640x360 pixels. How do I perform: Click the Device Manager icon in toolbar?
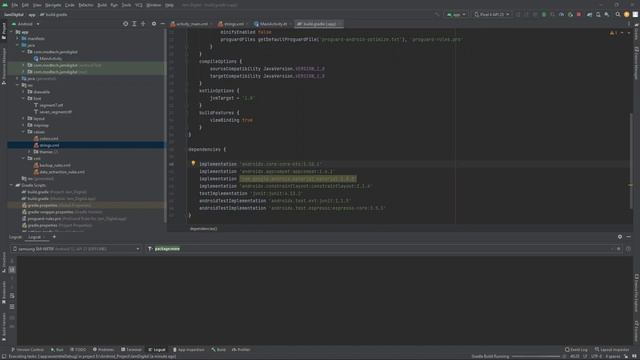598,14
